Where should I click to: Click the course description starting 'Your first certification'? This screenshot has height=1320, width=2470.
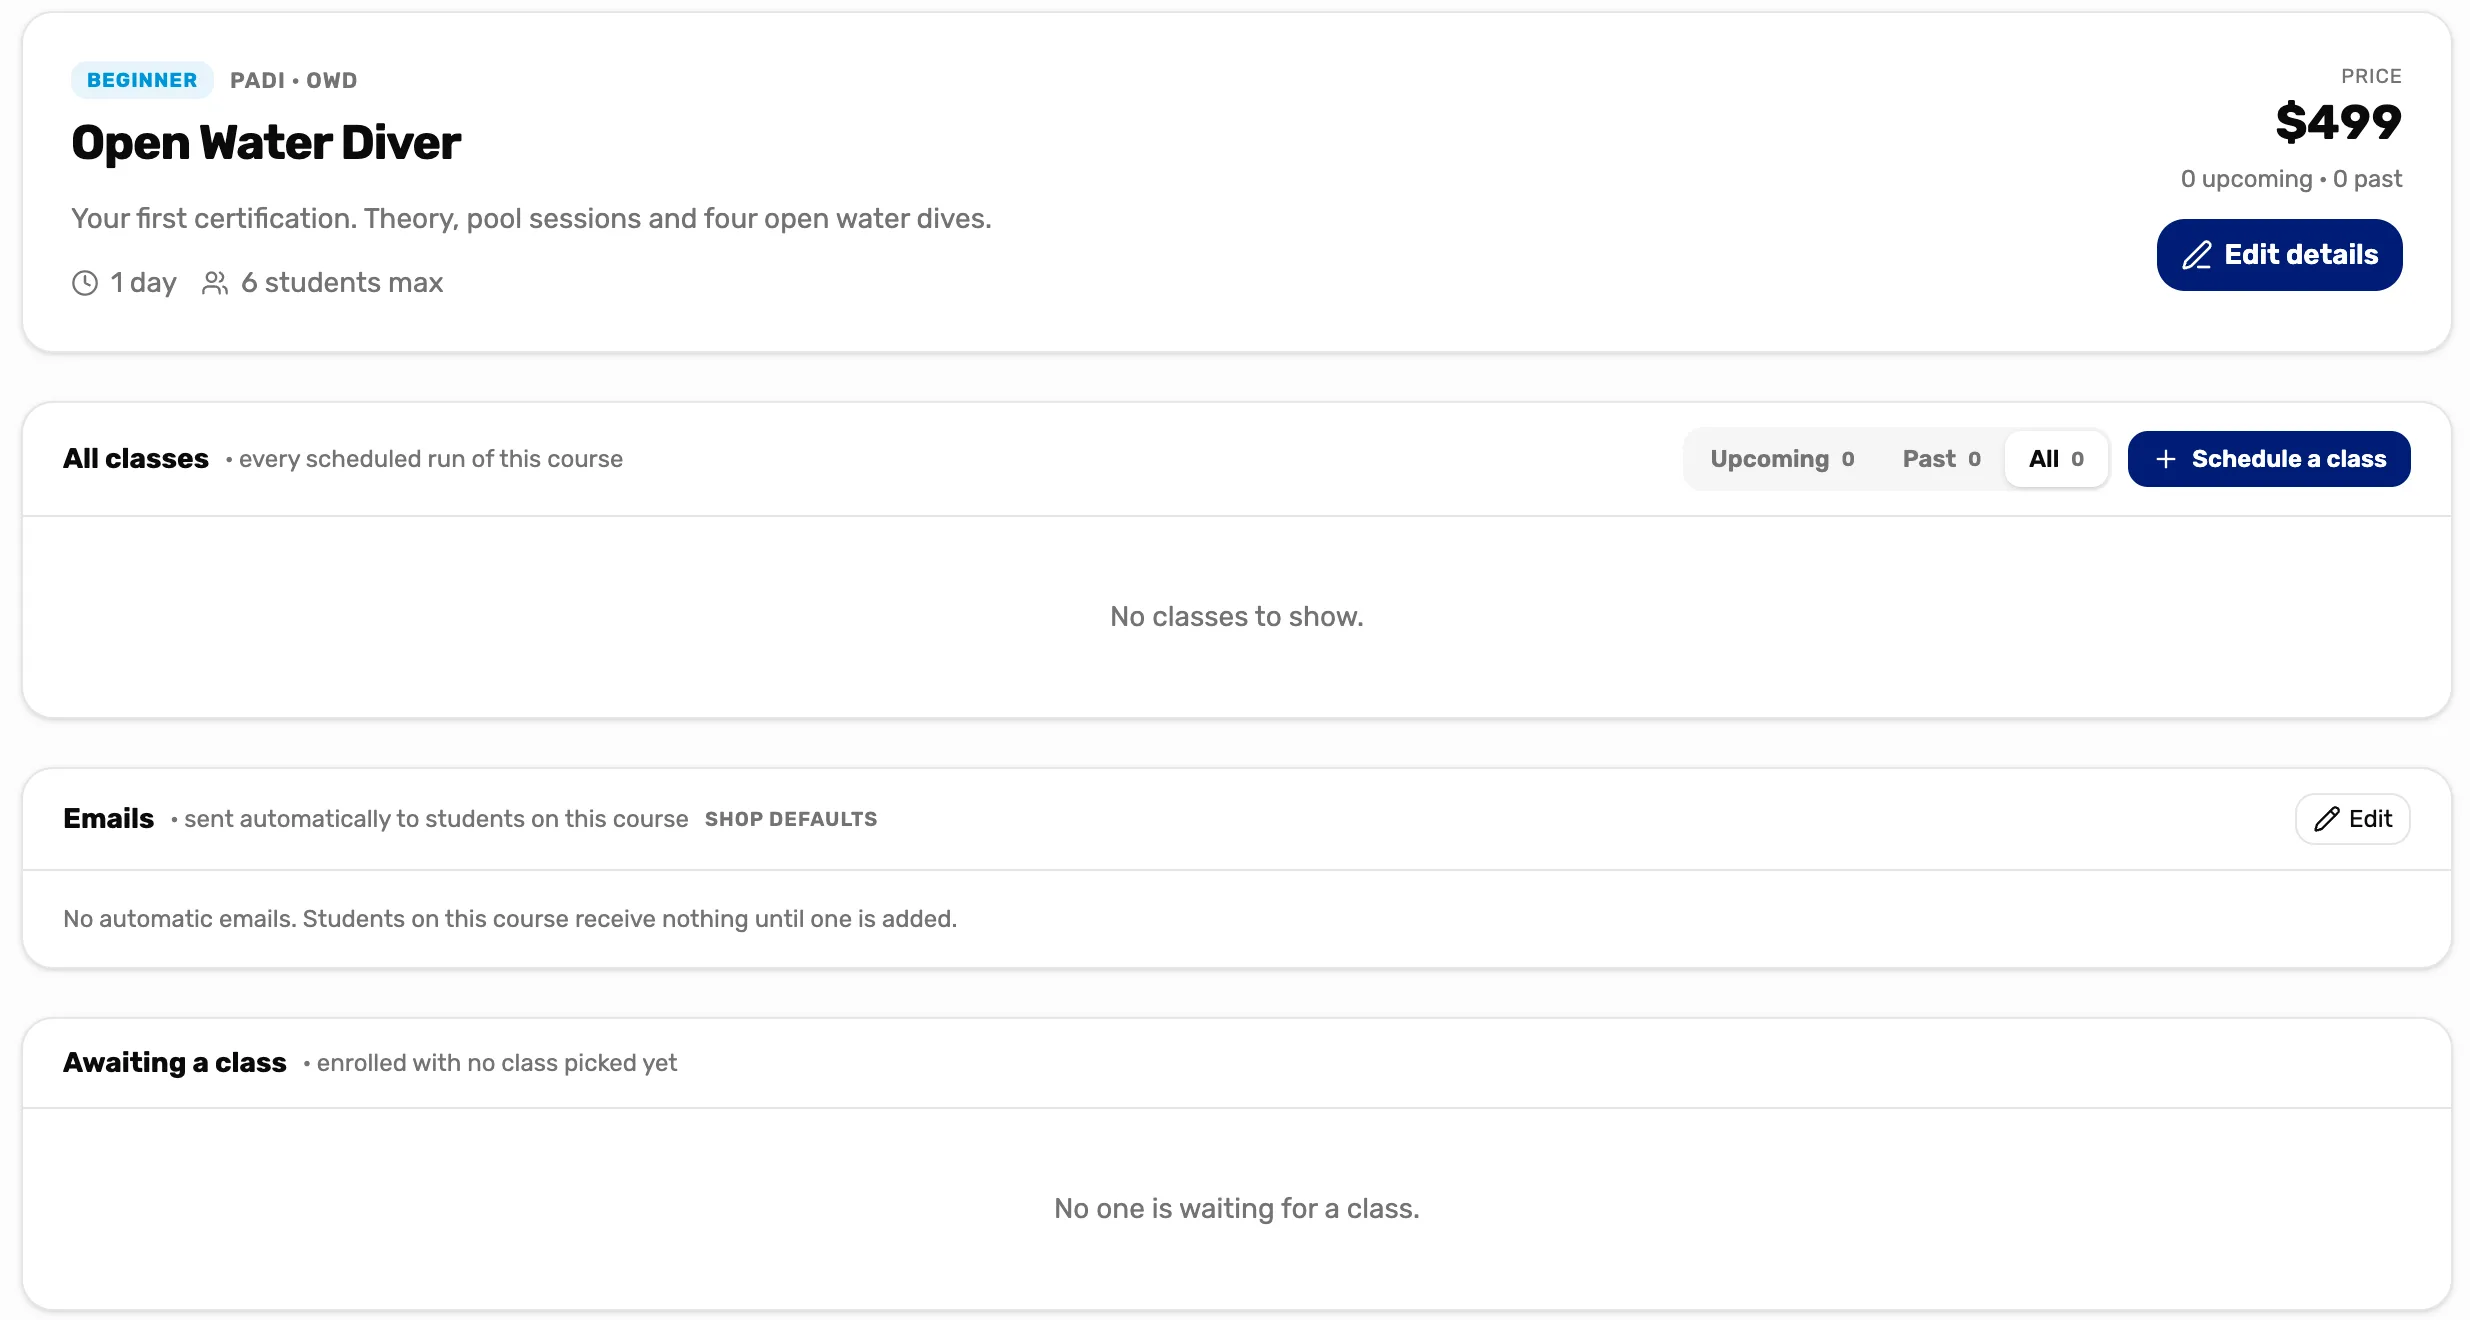click(531, 219)
